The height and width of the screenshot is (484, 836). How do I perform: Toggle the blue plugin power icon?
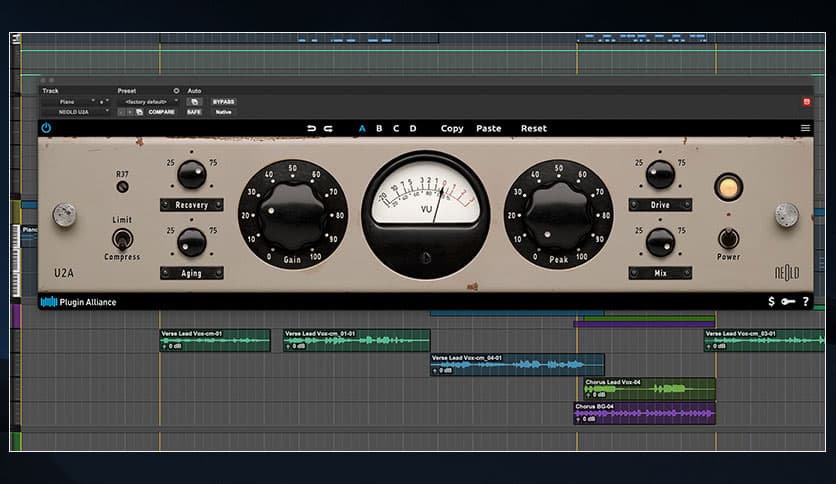(x=46, y=128)
